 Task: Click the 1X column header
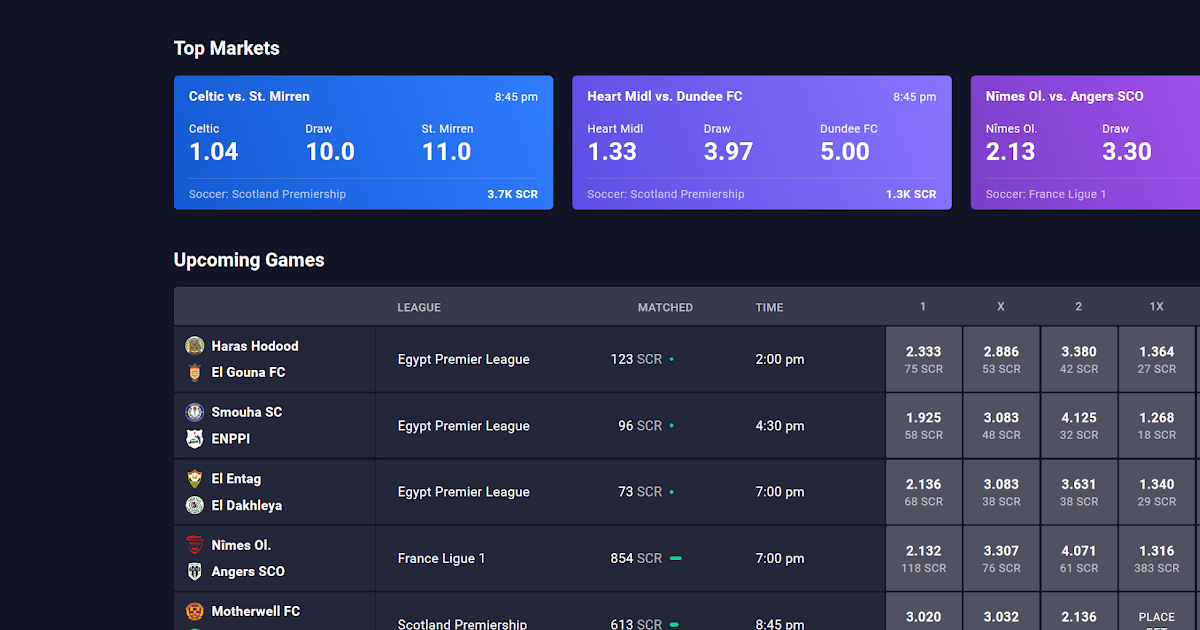pyautogui.click(x=1156, y=307)
